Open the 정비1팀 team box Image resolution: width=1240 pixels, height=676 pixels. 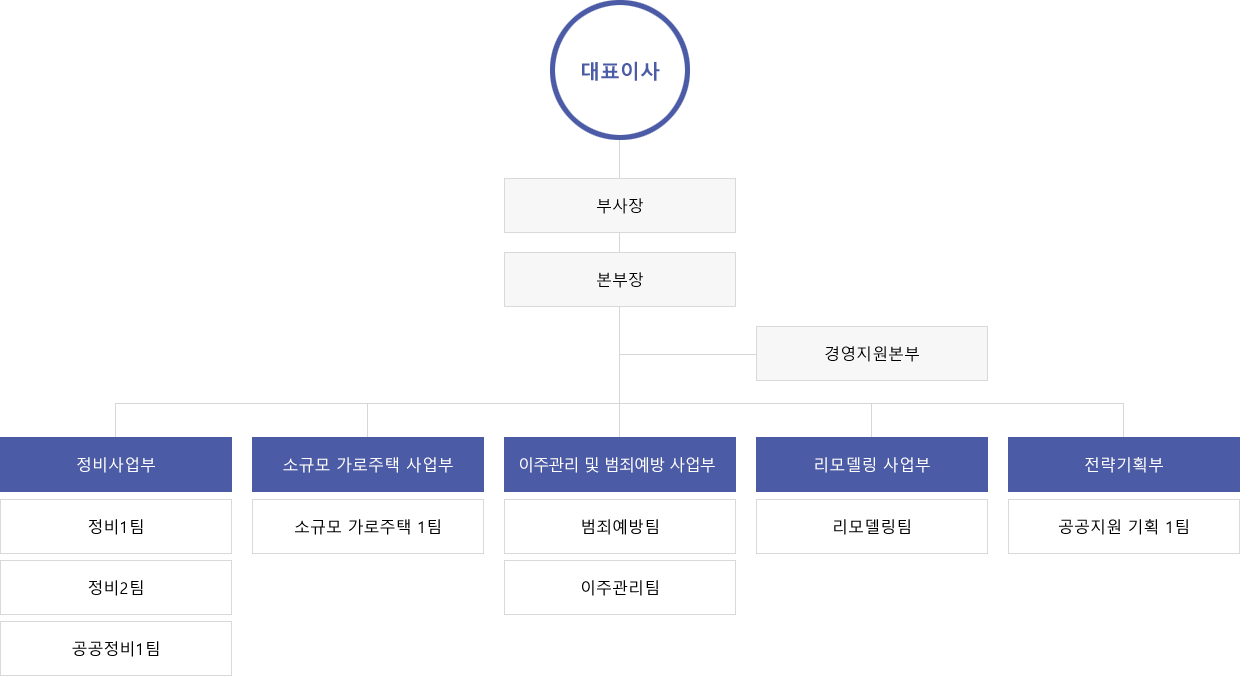116,526
